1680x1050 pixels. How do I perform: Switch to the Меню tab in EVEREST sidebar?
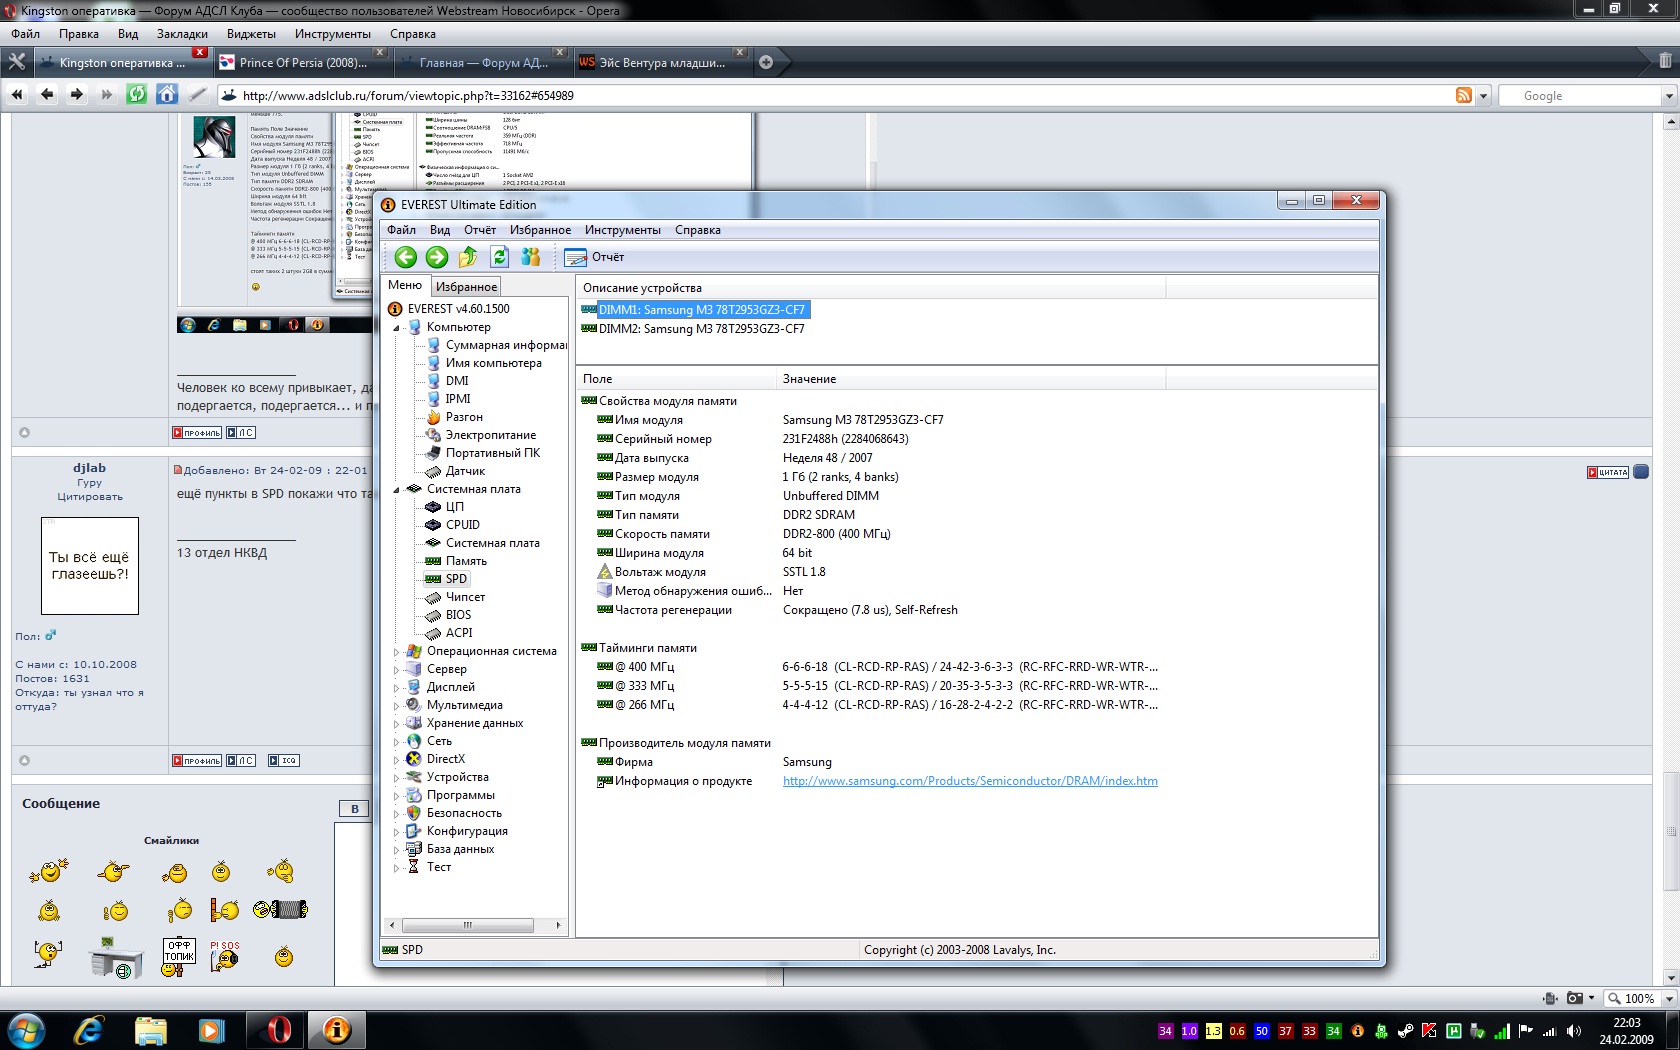405,286
